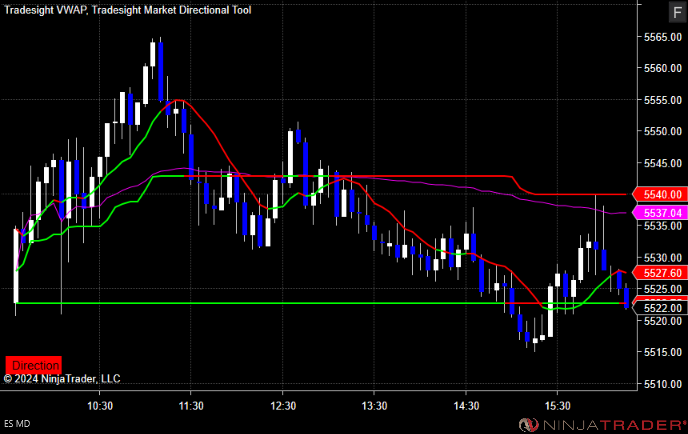The height and width of the screenshot is (434, 688).
Task: Click the 5555.00 price axis label
Action: coord(663,100)
